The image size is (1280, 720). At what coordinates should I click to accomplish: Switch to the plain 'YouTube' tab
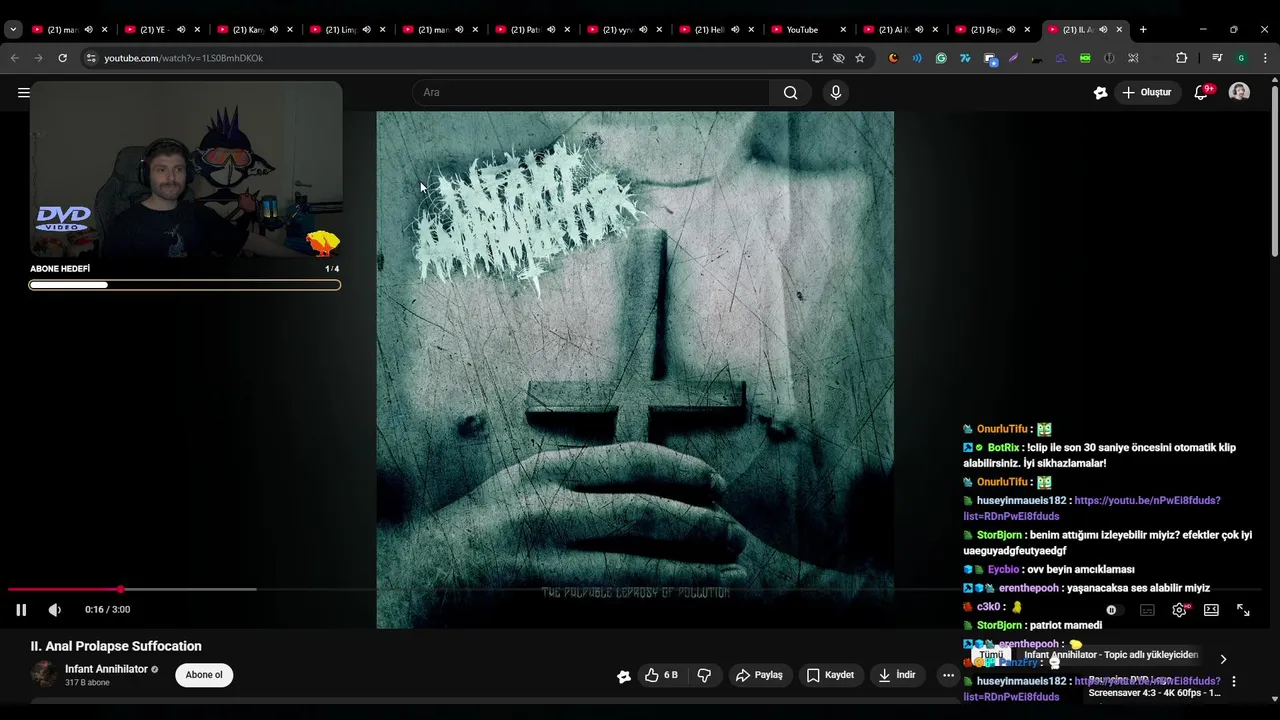click(809, 30)
